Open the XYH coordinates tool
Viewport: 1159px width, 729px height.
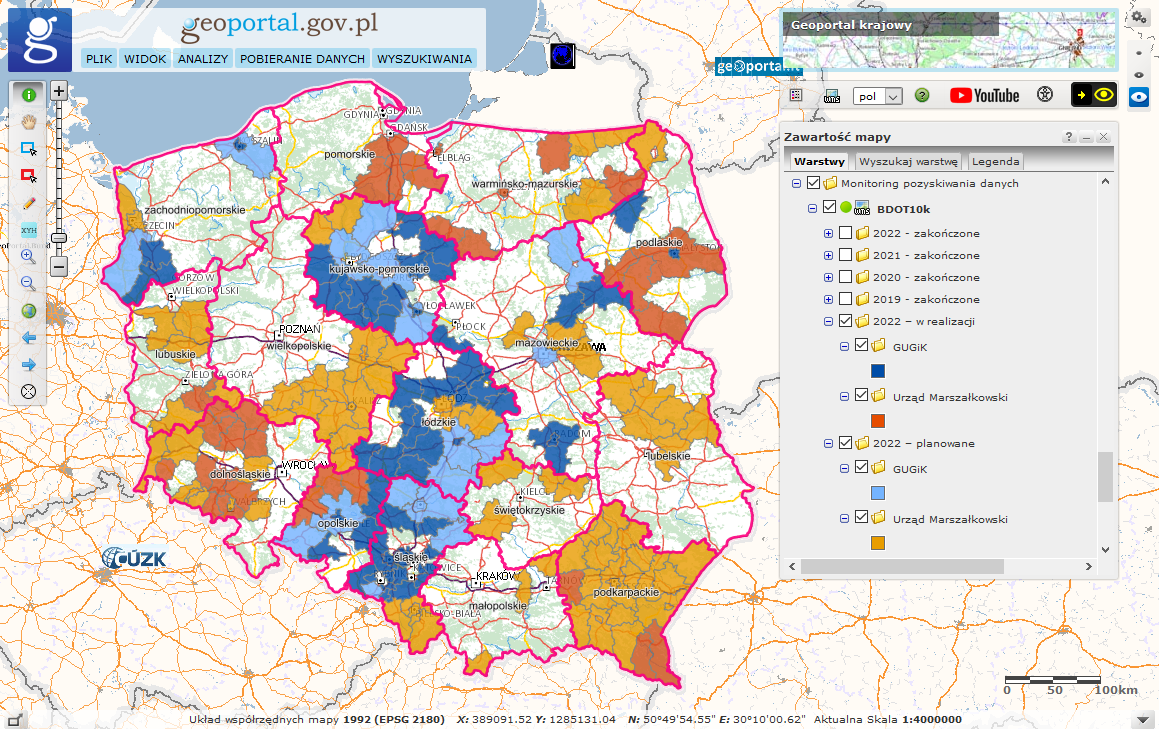(29, 230)
